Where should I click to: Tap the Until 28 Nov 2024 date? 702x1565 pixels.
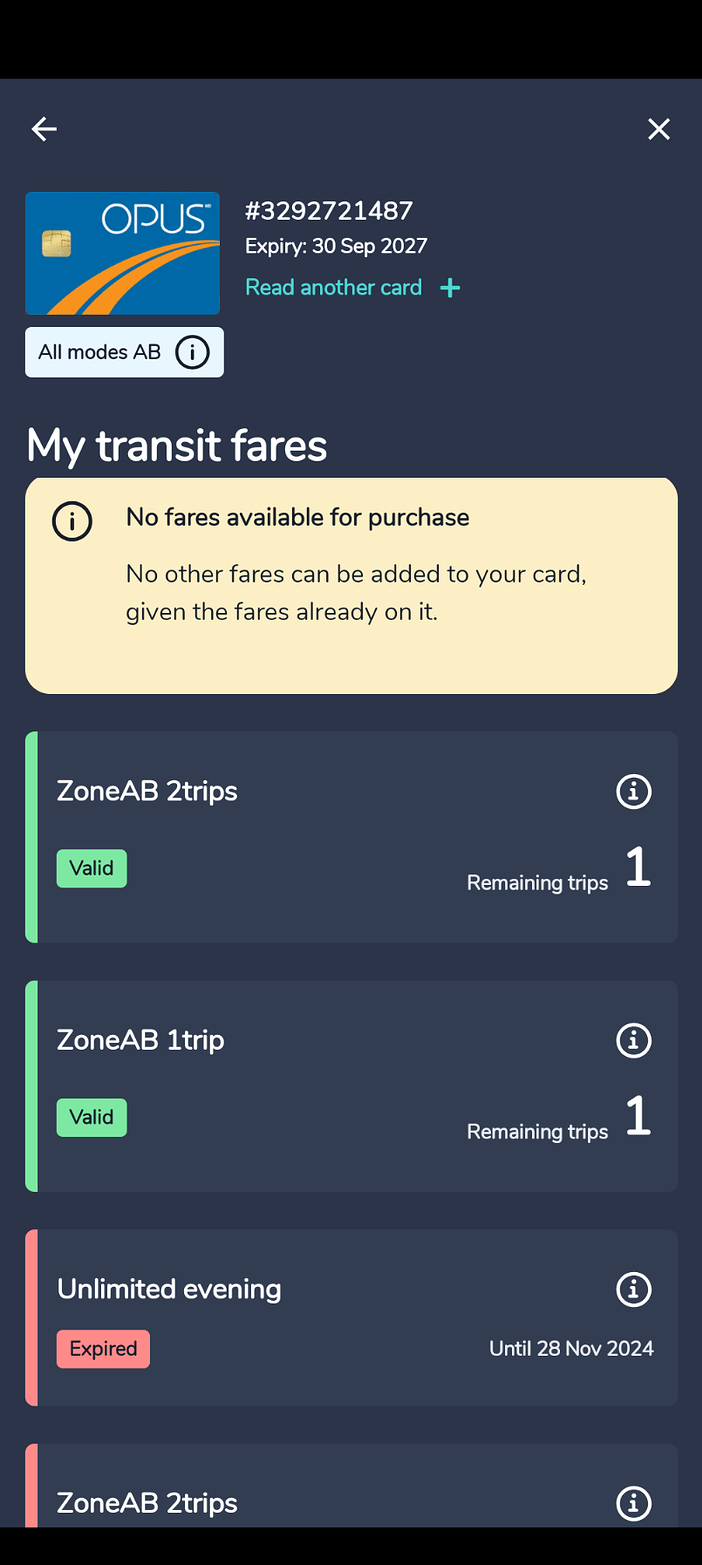[x=571, y=1348]
